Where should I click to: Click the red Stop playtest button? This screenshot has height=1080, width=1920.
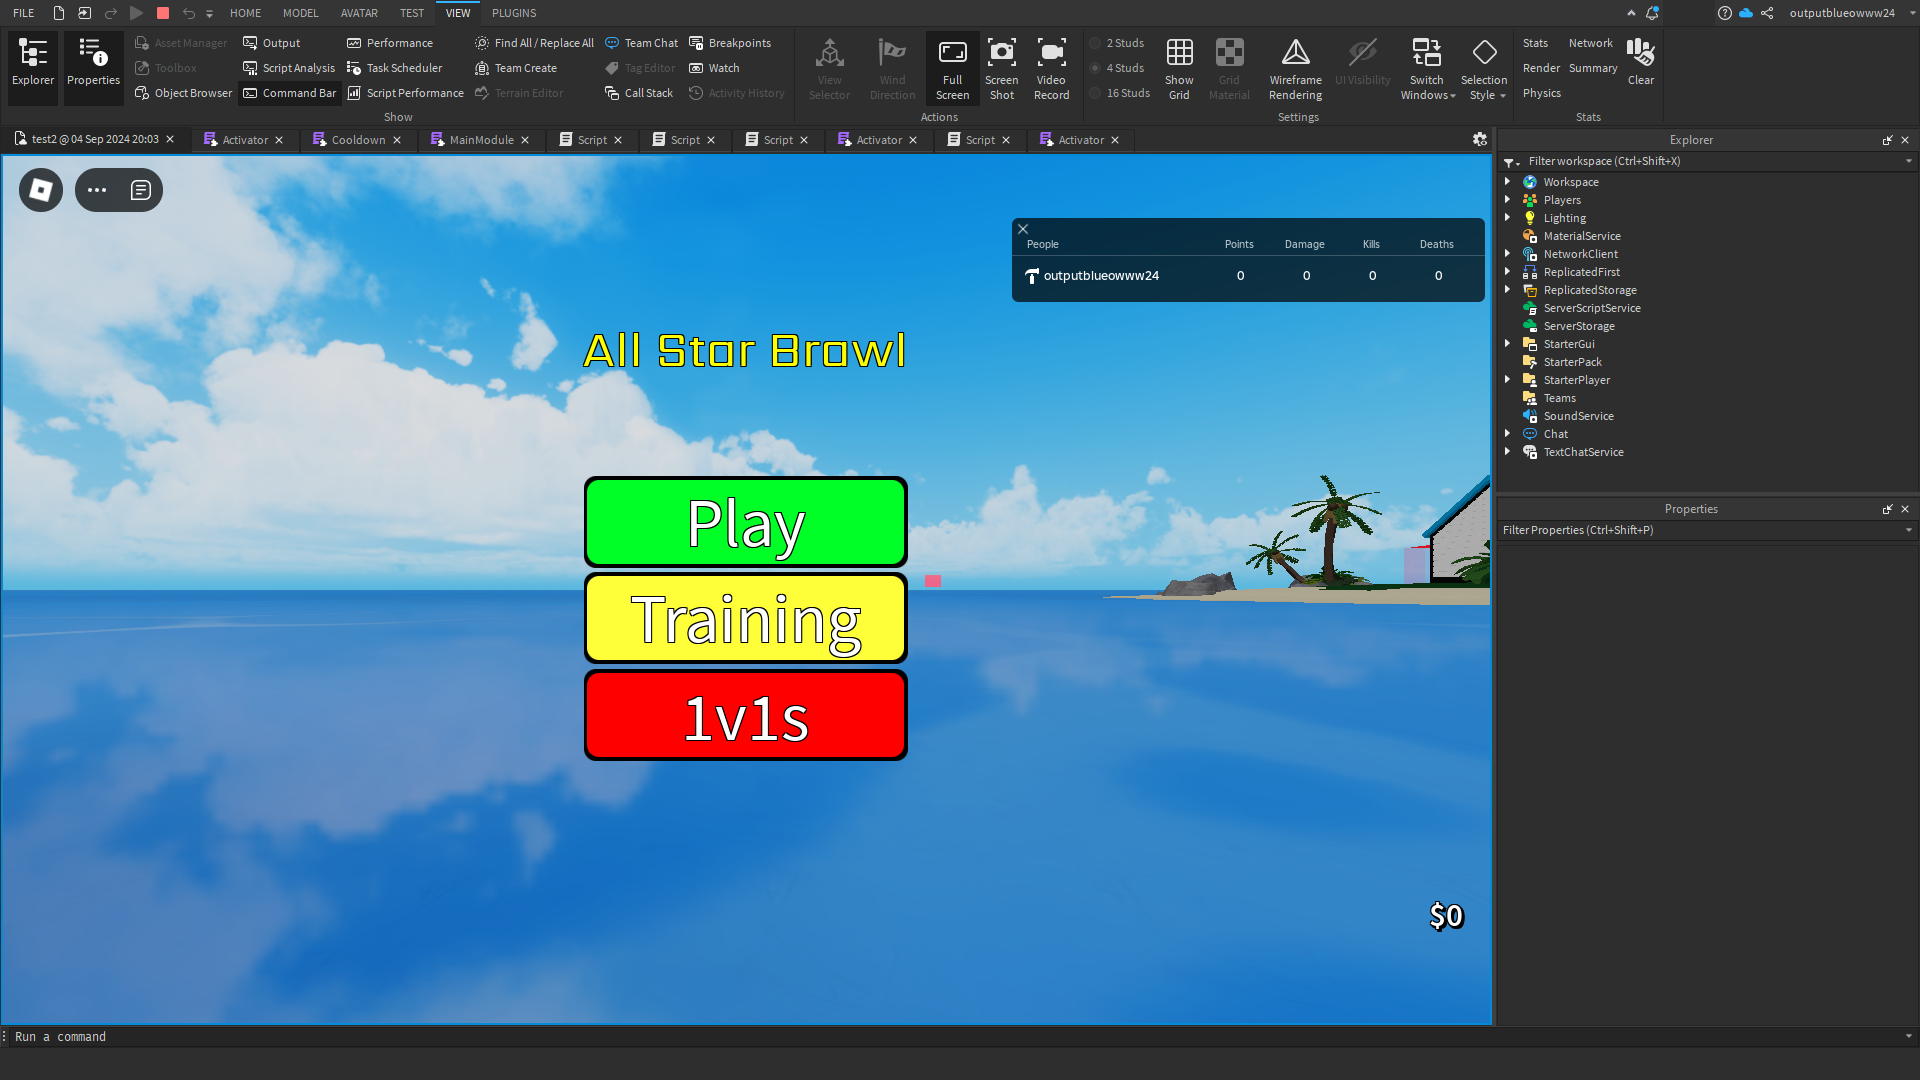(x=163, y=13)
